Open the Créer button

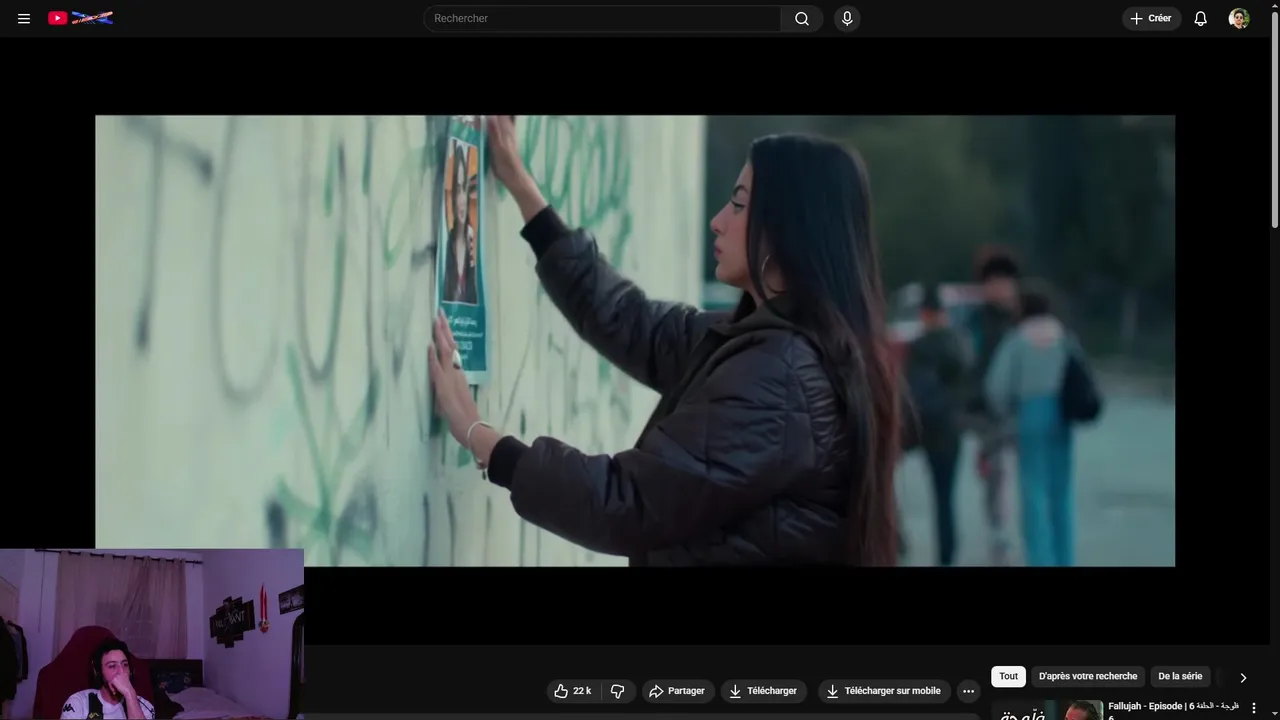point(1151,18)
